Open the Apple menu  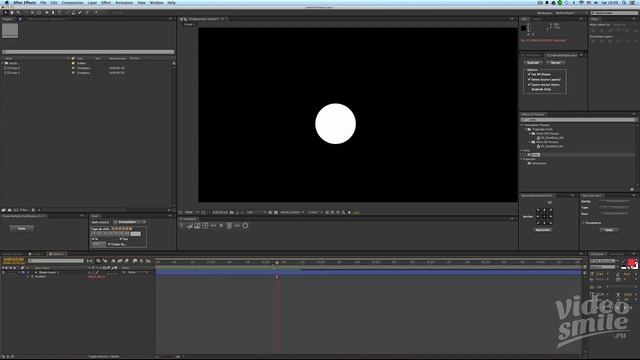coord(6,2)
